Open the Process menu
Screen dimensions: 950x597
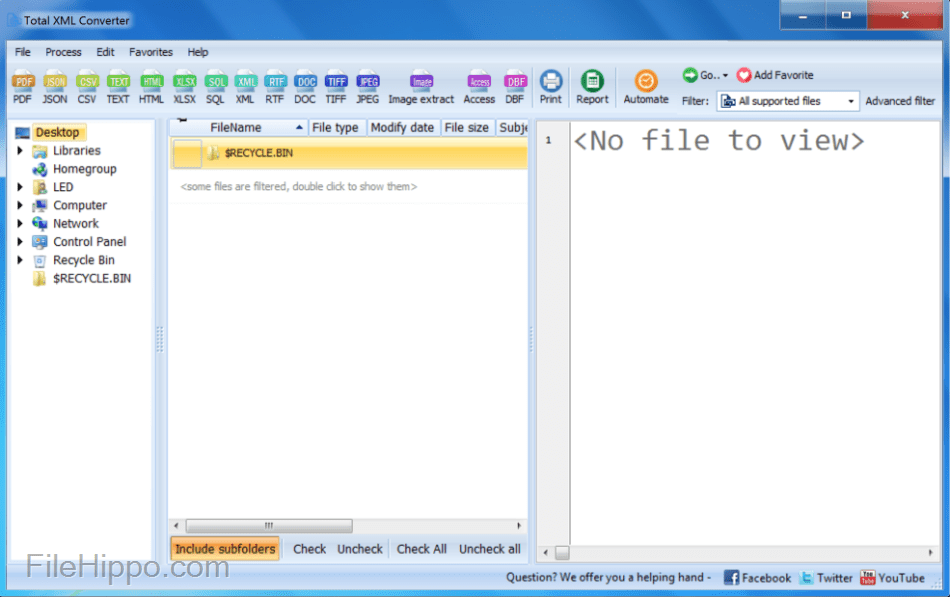pos(64,52)
